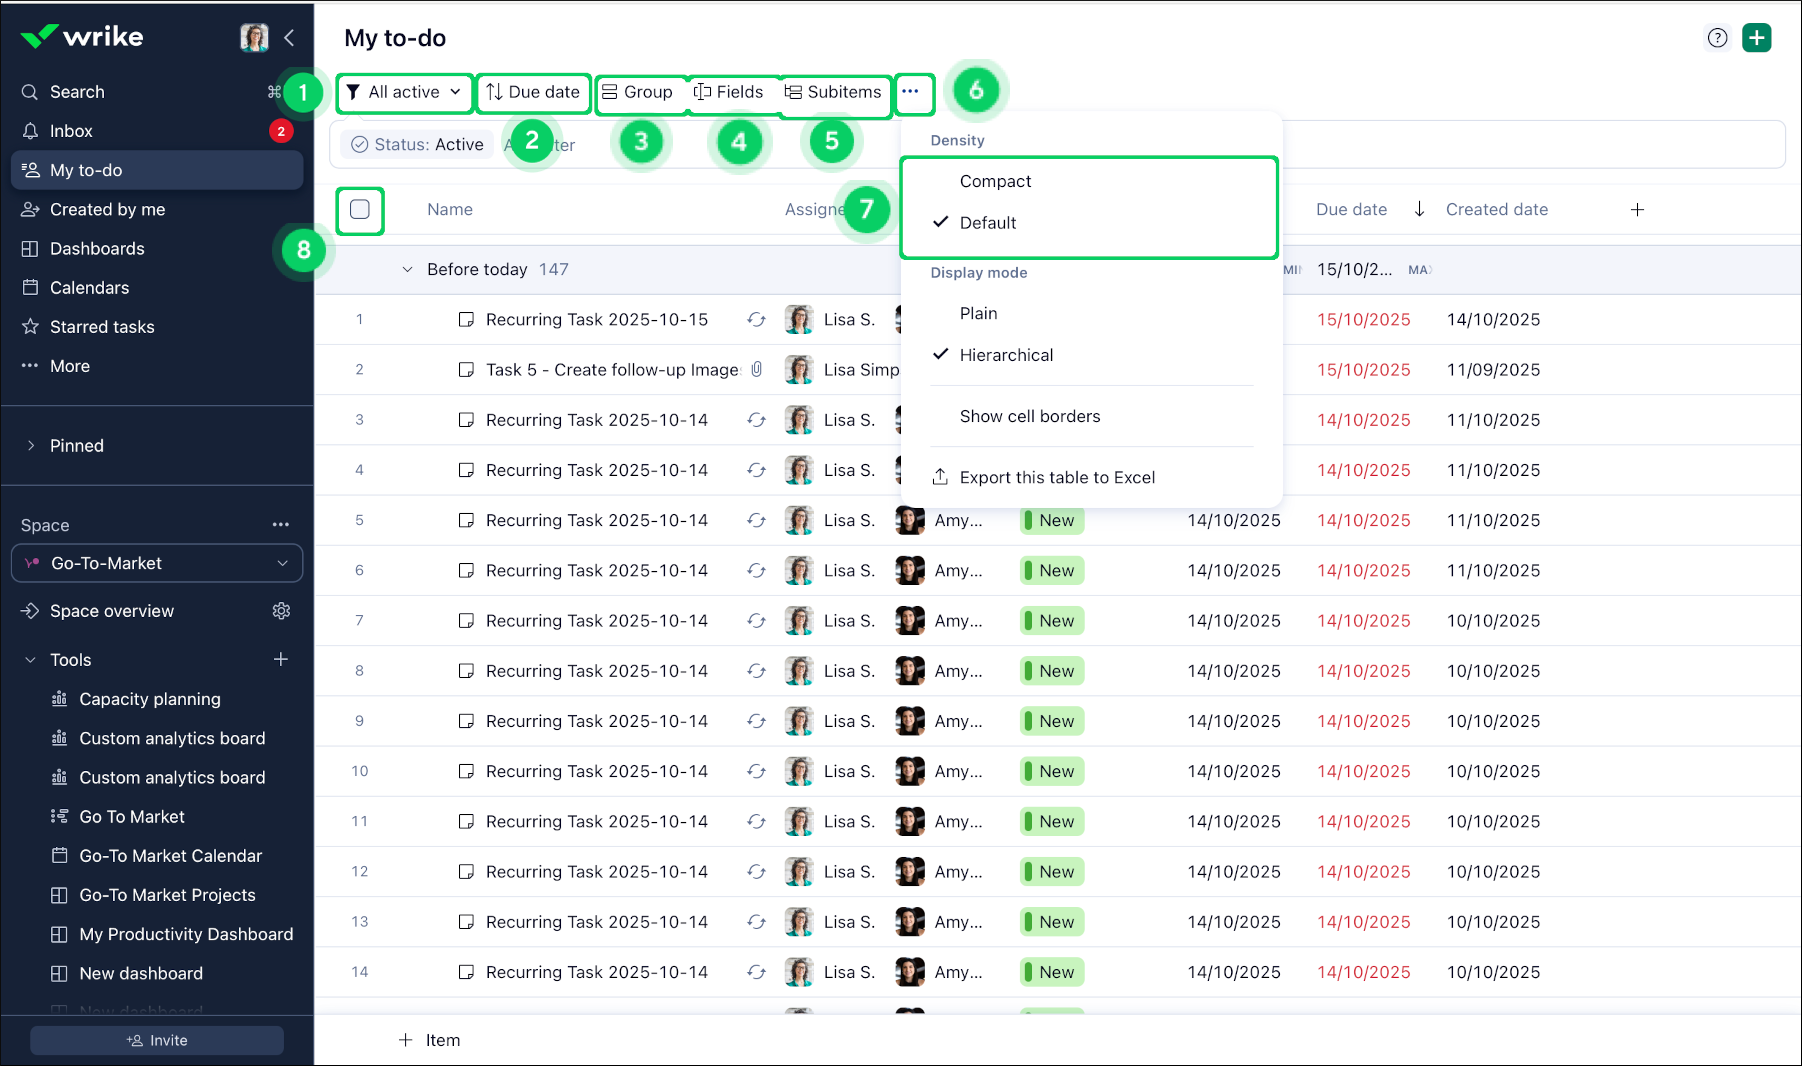The height and width of the screenshot is (1066, 1802).
Task: Open the Fields toolbar button
Action: click(729, 92)
